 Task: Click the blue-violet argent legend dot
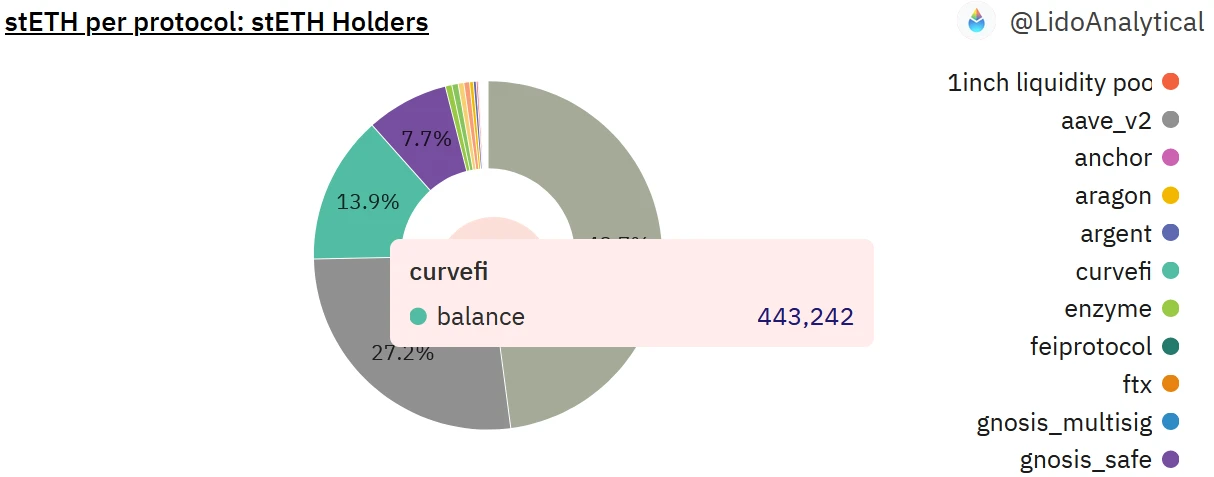[1171, 233]
